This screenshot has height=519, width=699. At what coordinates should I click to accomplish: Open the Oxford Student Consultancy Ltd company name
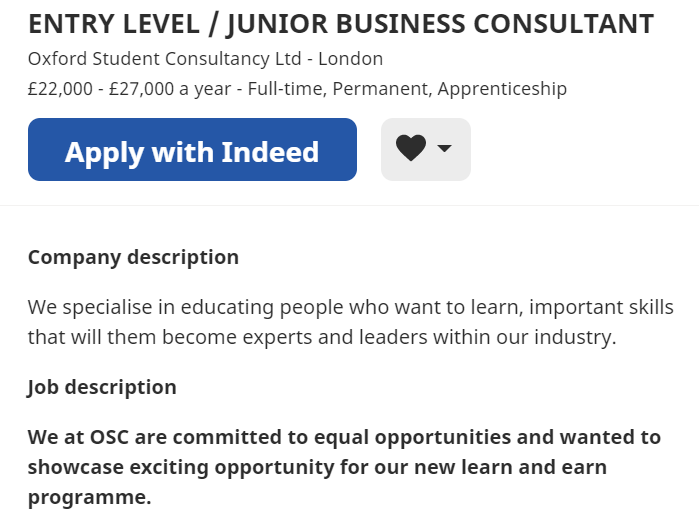point(164,59)
